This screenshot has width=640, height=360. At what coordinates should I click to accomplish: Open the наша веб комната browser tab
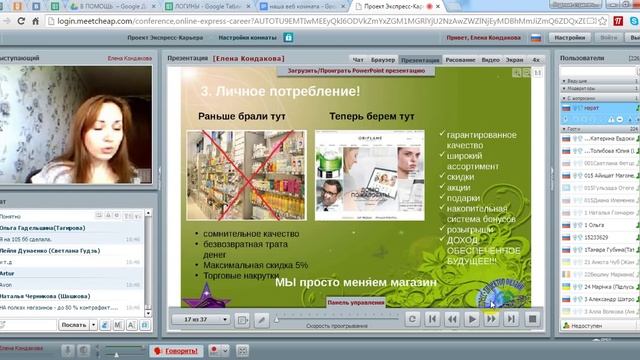pos(302,6)
